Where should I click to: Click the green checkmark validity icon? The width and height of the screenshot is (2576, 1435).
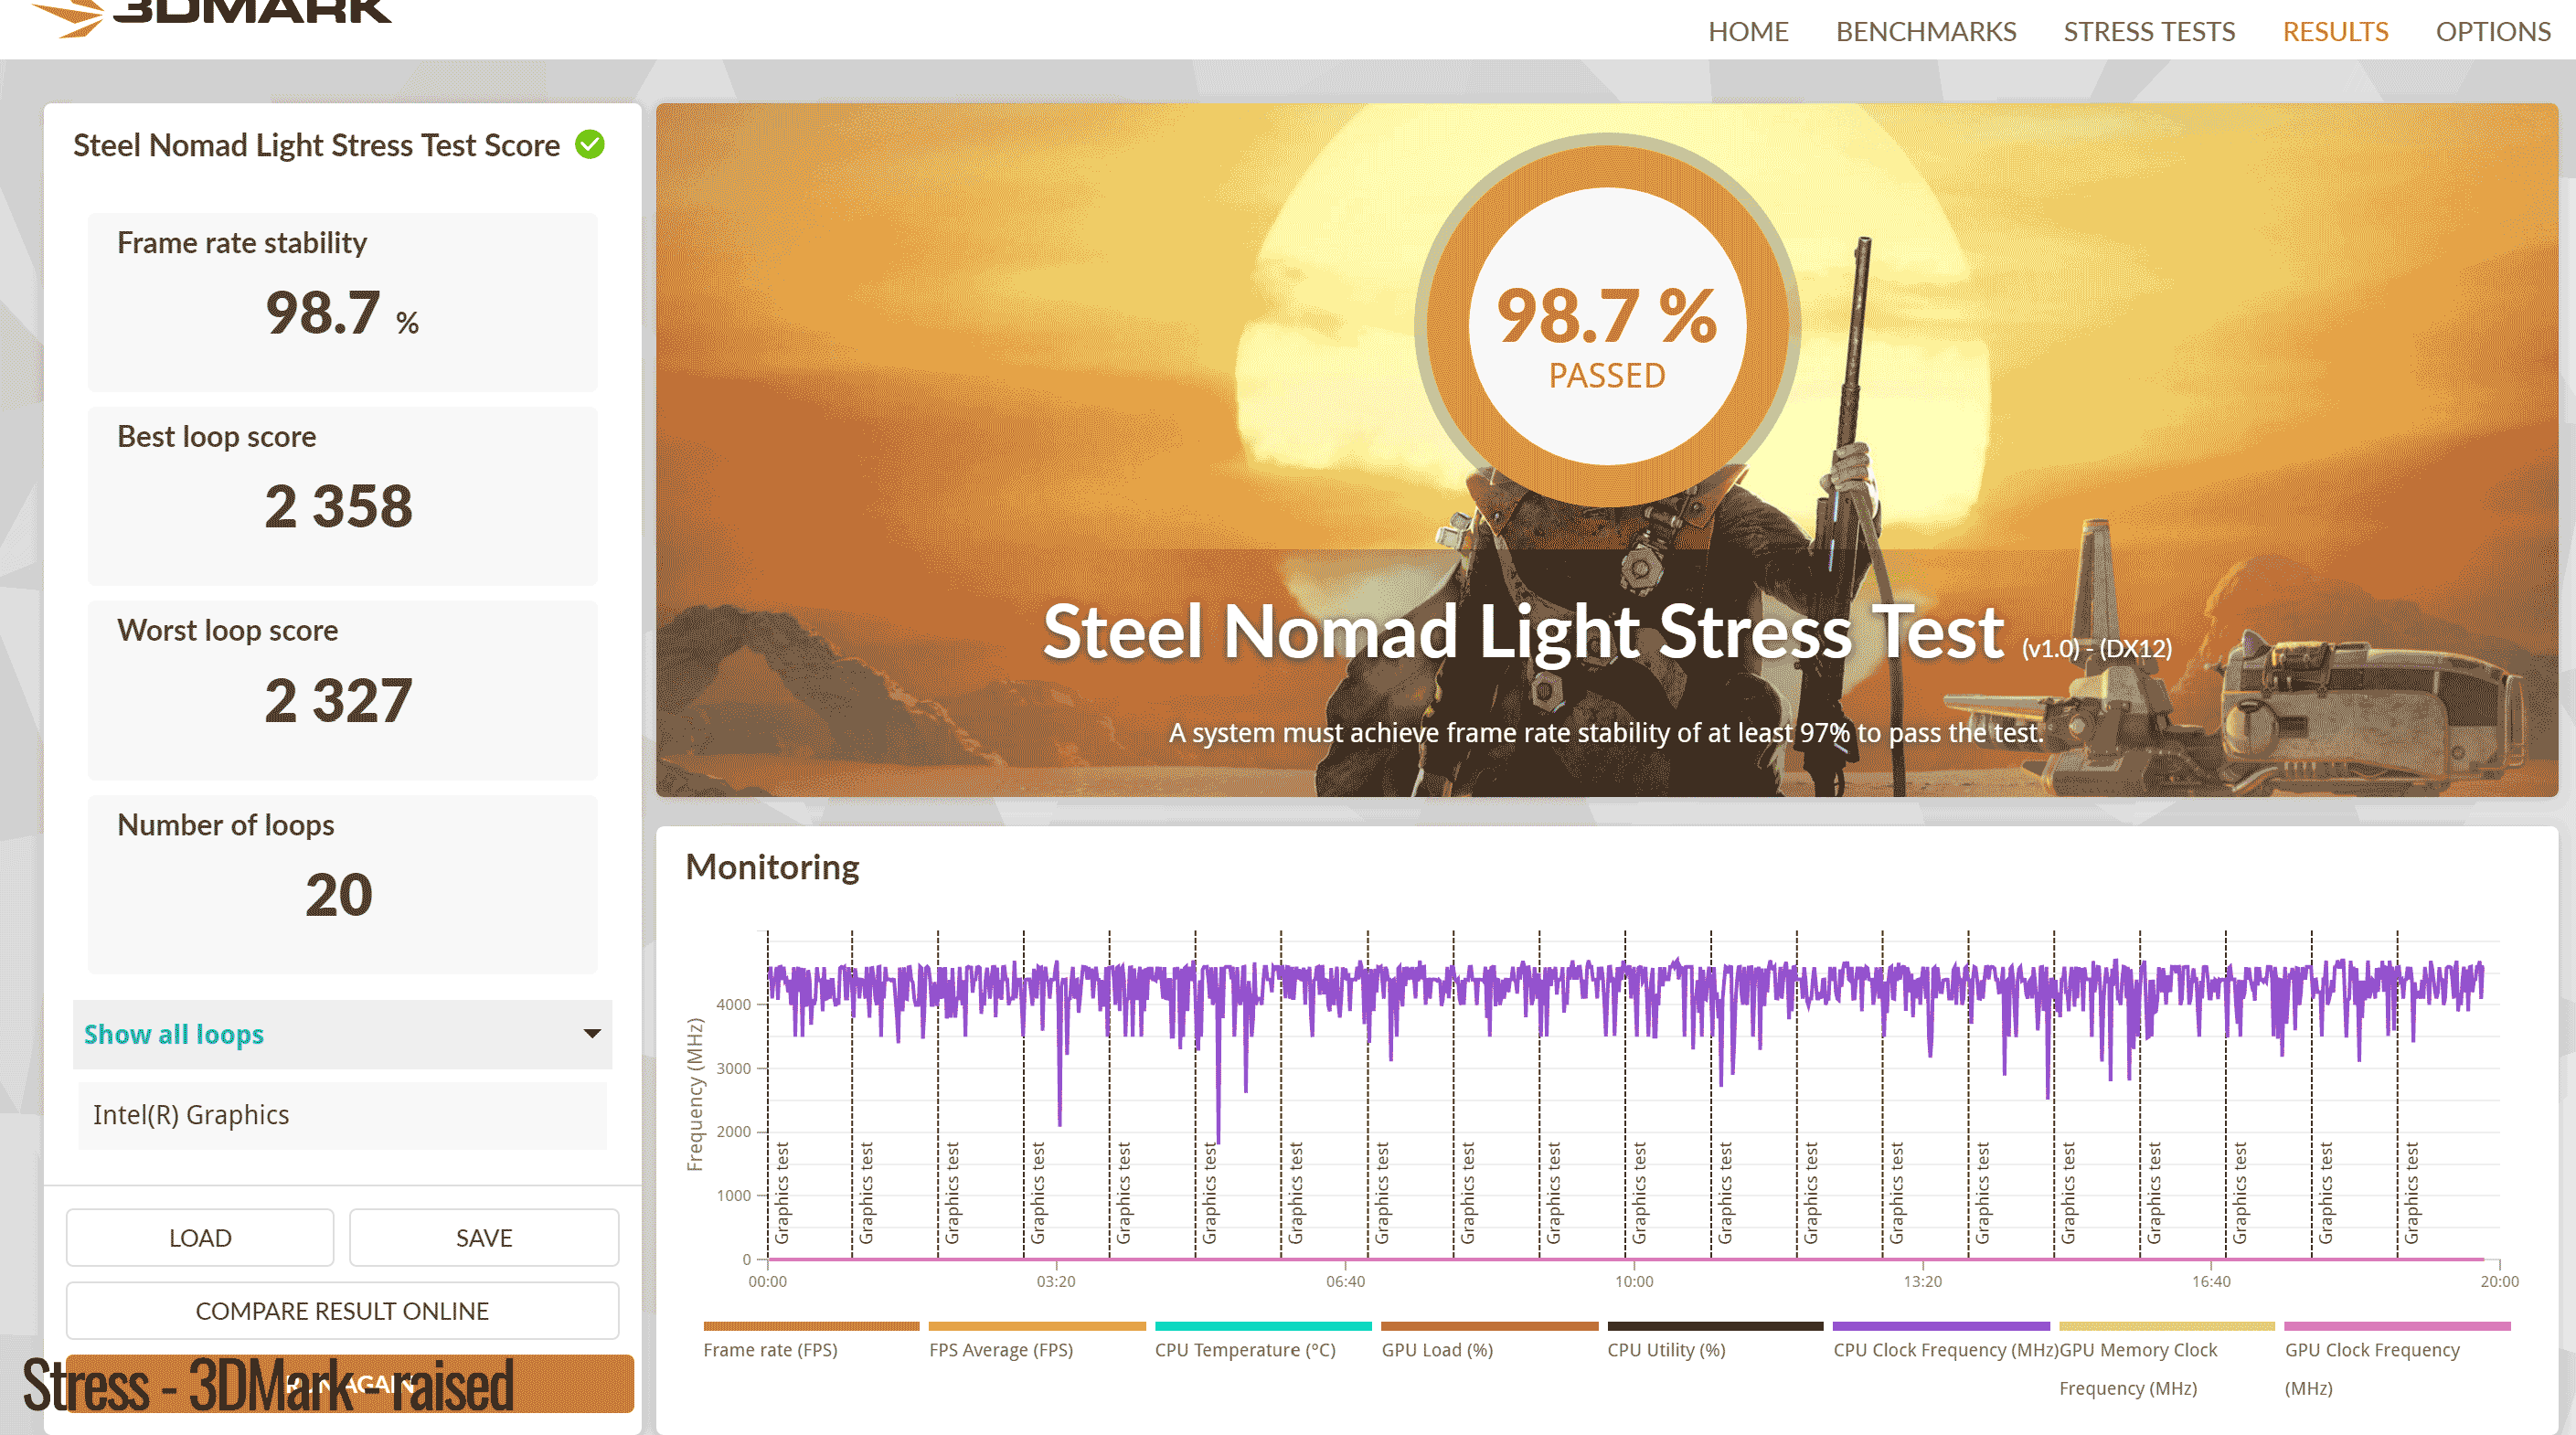tap(590, 145)
